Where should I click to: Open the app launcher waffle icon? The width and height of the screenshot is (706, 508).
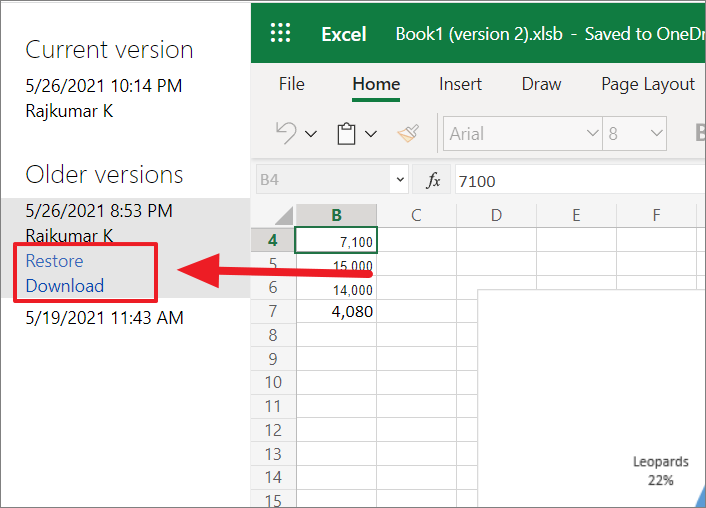pyautogui.click(x=280, y=33)
